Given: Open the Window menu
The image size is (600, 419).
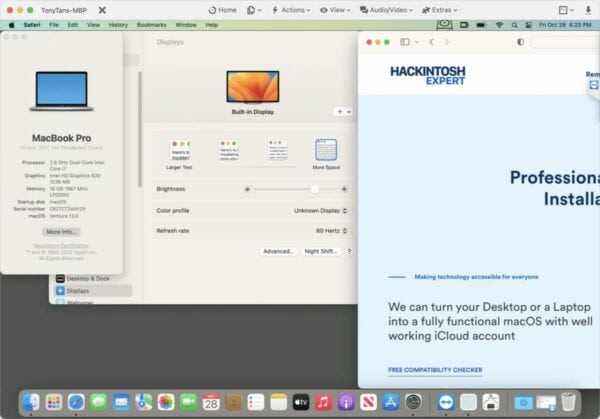Looking at the screenshot, I should (x=186, y=25).
